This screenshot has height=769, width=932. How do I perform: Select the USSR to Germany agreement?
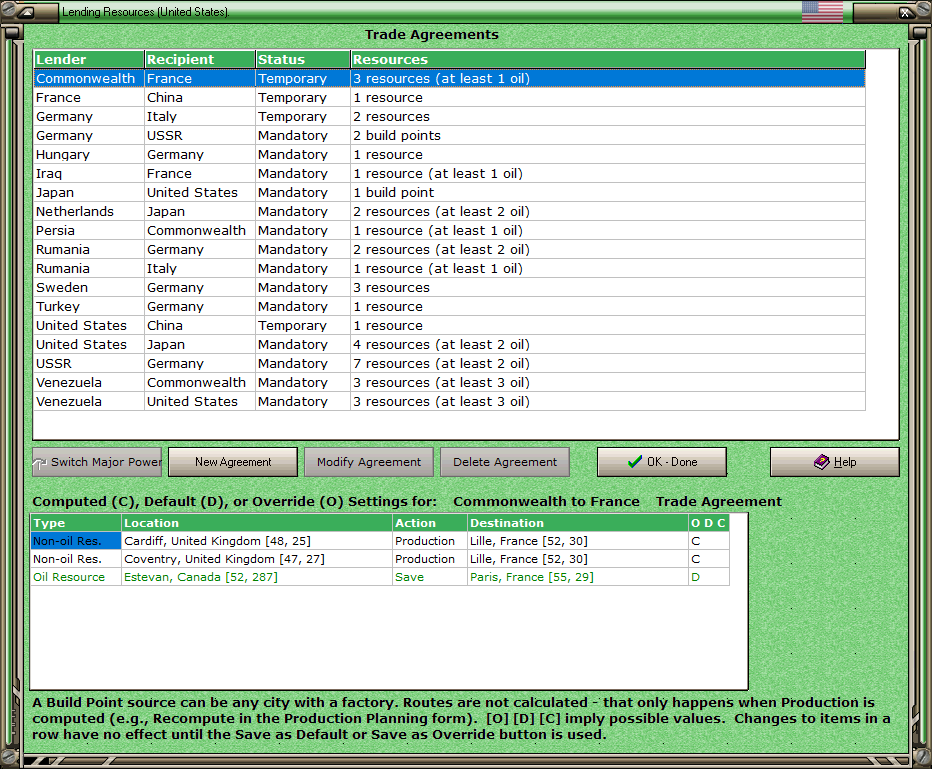449,364
